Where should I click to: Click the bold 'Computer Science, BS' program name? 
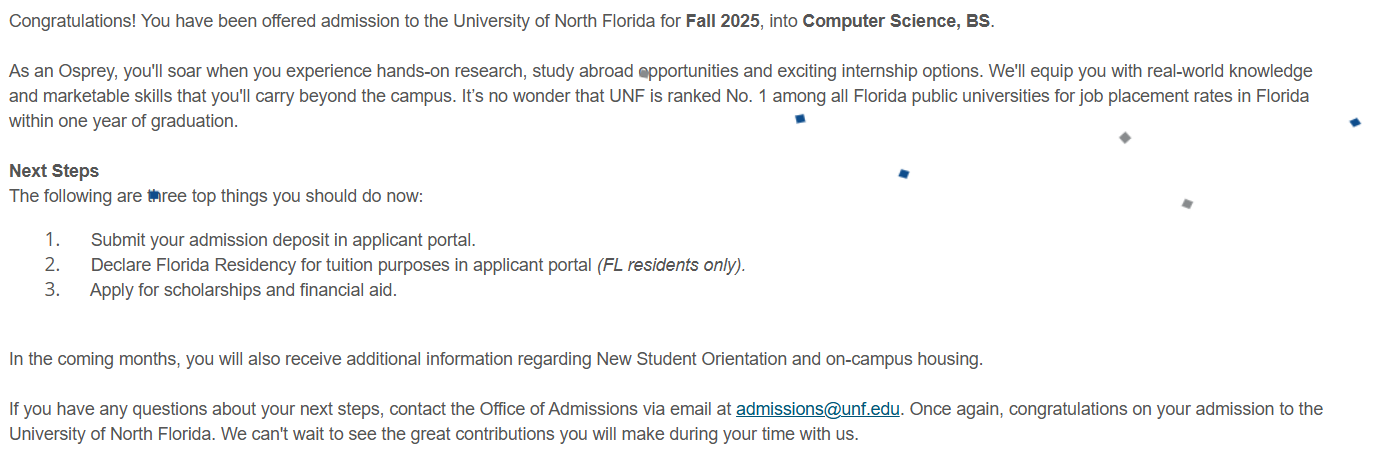(896, 21)
